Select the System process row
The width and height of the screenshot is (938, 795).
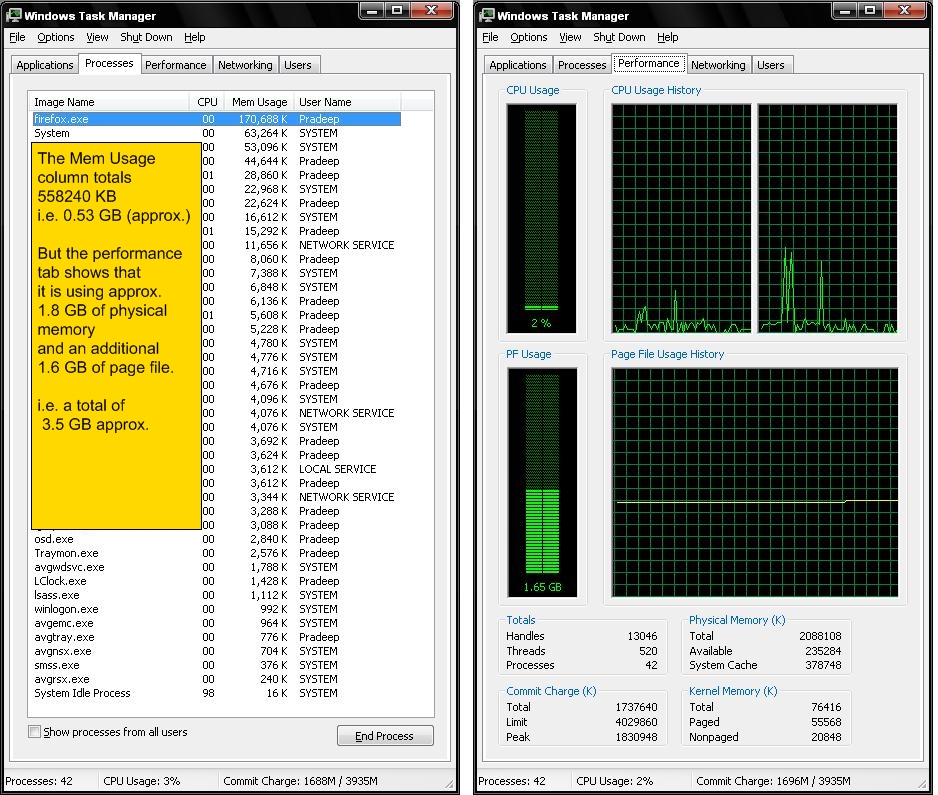[x=217, y=133]
